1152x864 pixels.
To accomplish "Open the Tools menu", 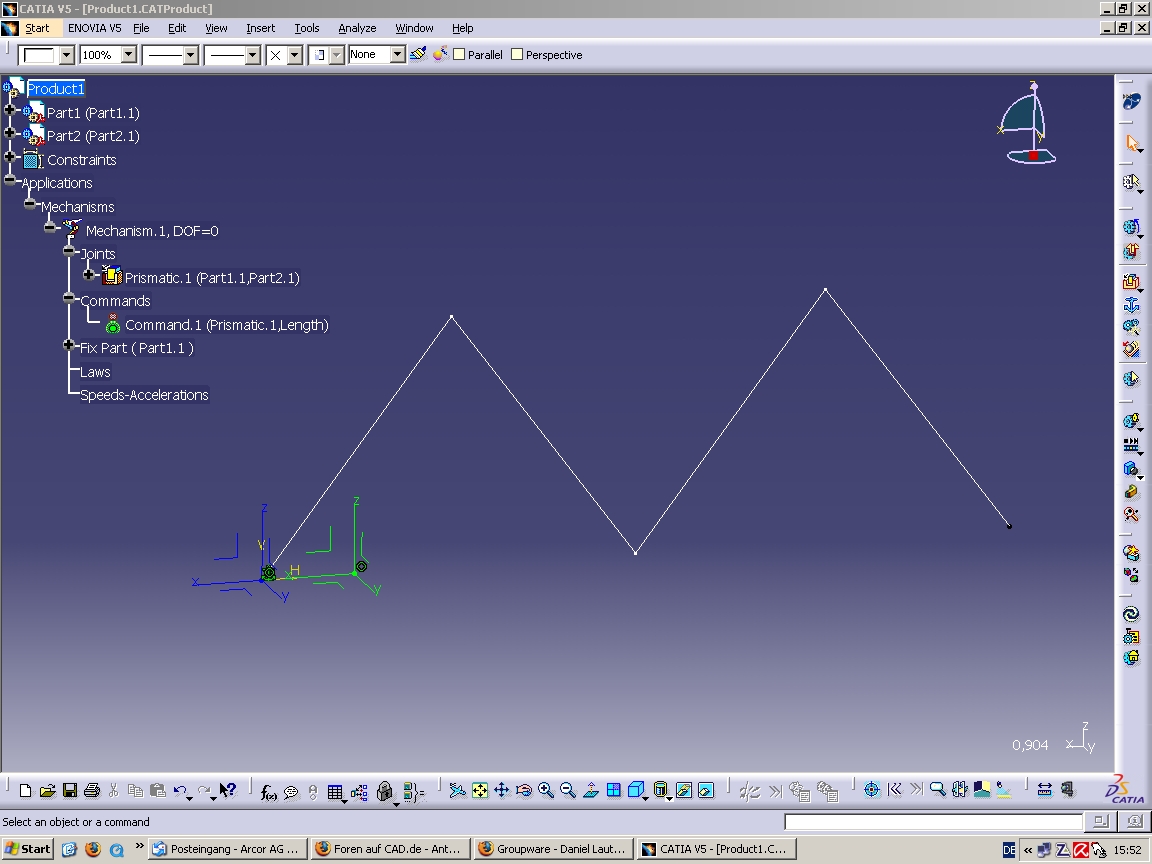I will [306, 28].
